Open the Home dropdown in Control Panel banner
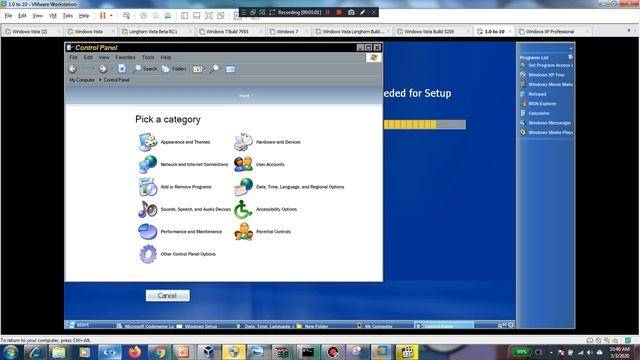This screenshot has height=360, width=640. pyautogui.click(x=246, y=96)
